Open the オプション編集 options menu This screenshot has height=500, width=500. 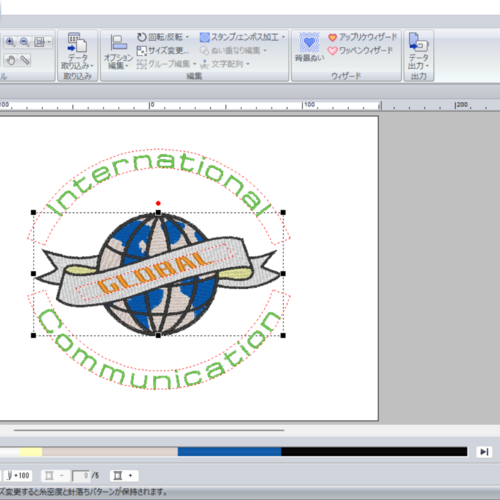tap(118, 52)
